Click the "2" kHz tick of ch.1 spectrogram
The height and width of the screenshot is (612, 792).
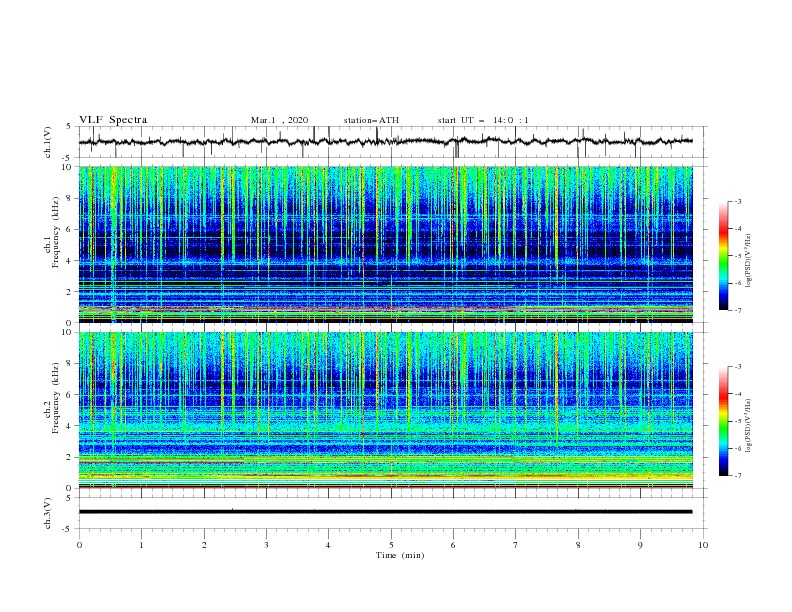coord(70,291)
